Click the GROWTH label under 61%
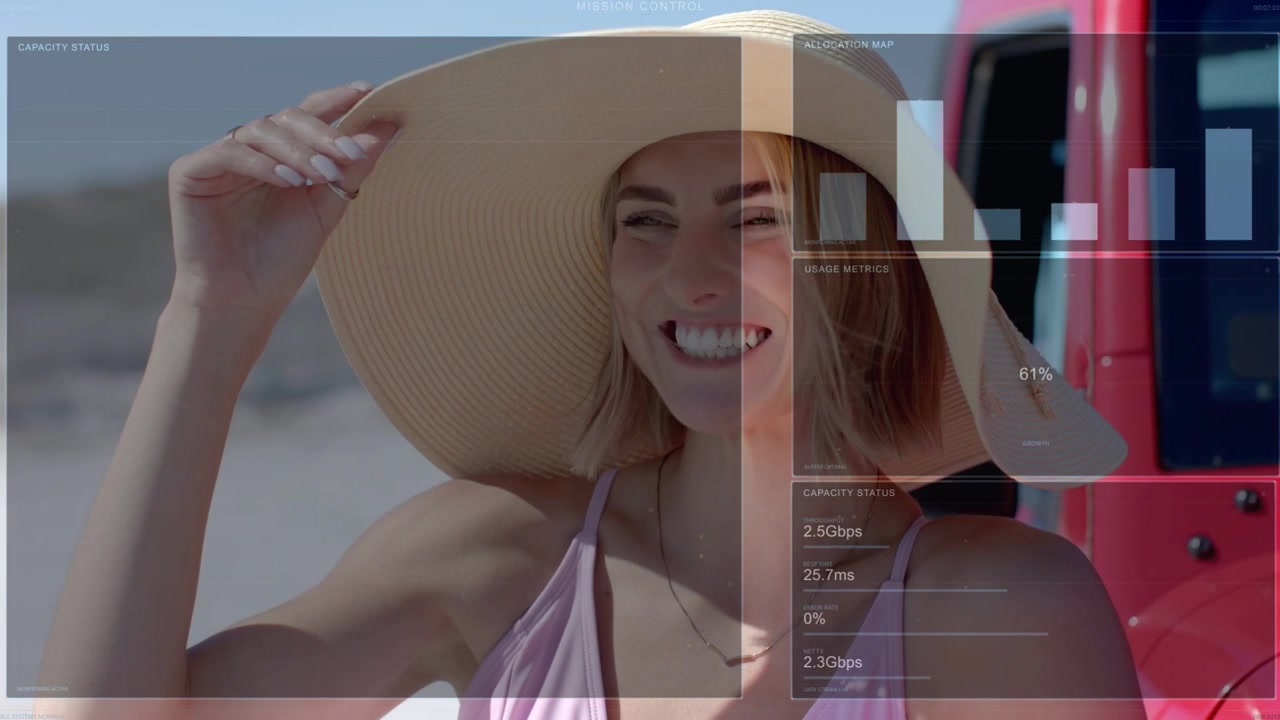The image size is (1280, 720). (1036, 443)
